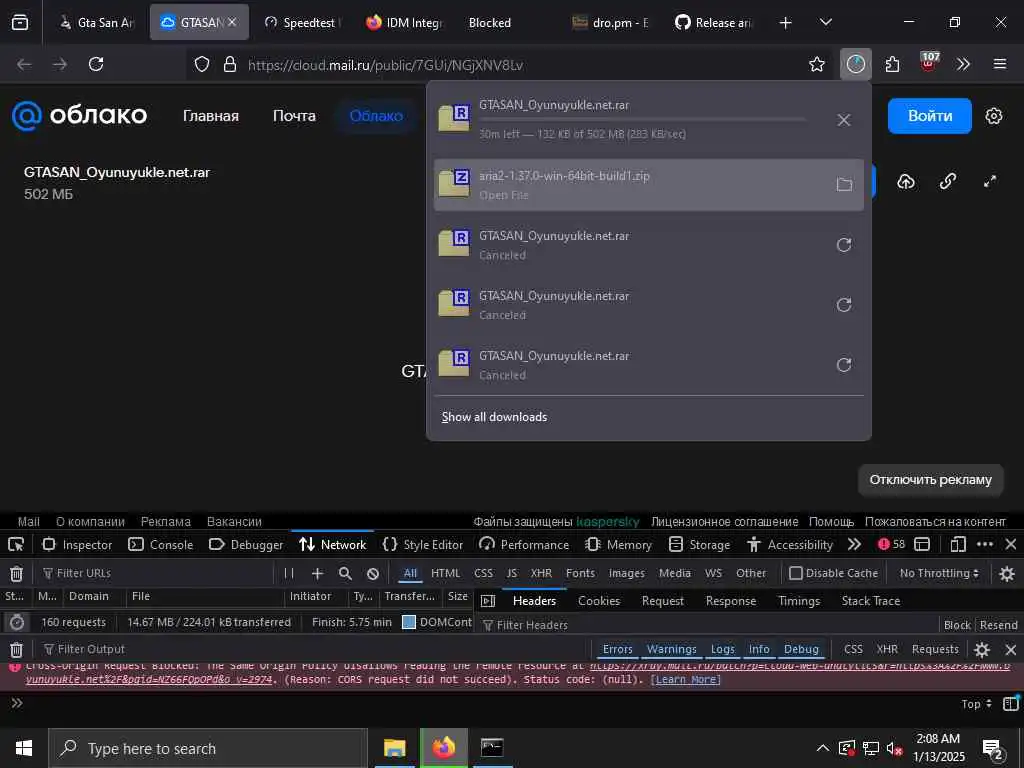
Task: Pause network recording
Action: coord(289,573)
